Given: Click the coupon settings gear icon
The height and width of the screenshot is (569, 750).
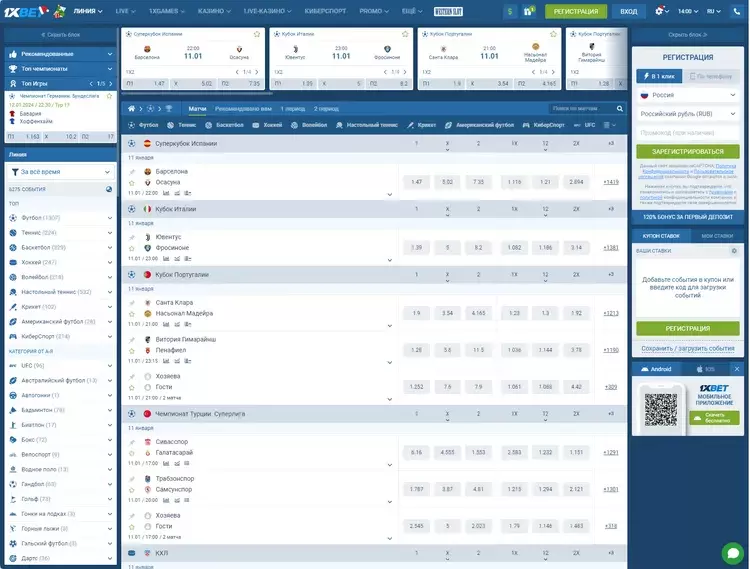Looking at the screenshot, I should (734, 251).
